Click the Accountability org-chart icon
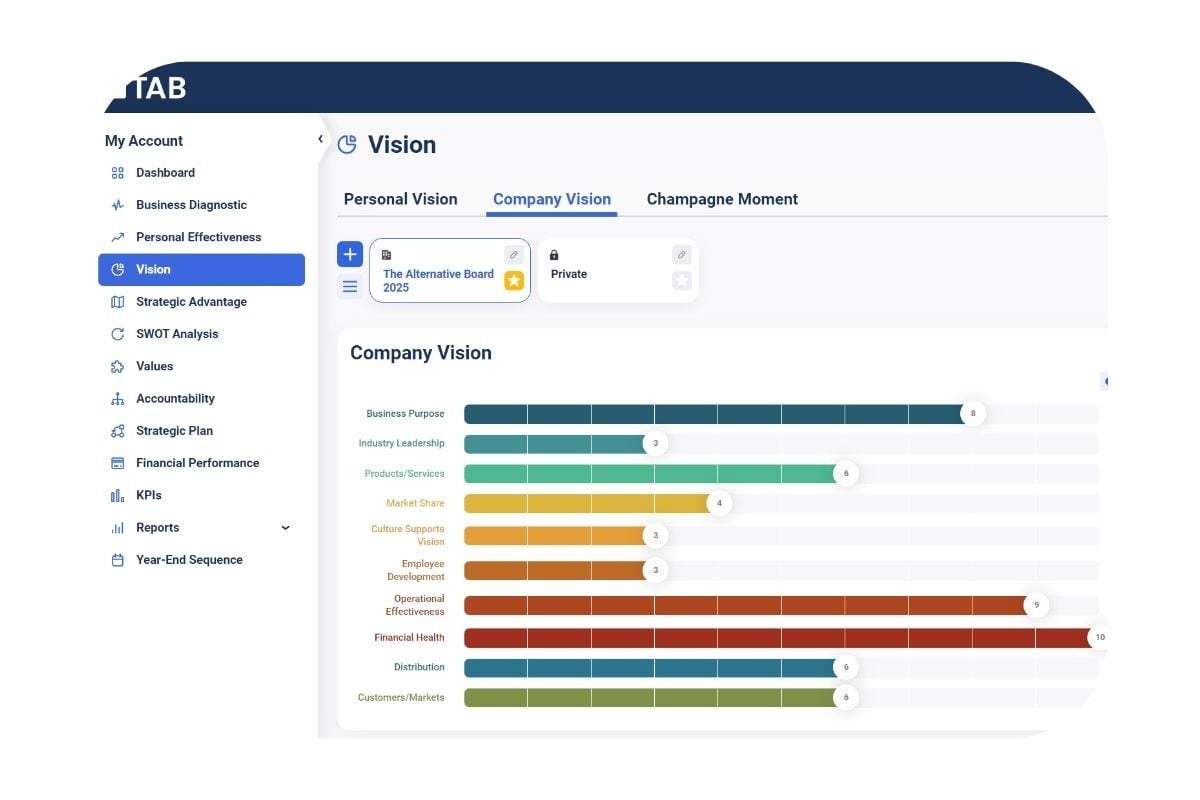 pos(117,399)
